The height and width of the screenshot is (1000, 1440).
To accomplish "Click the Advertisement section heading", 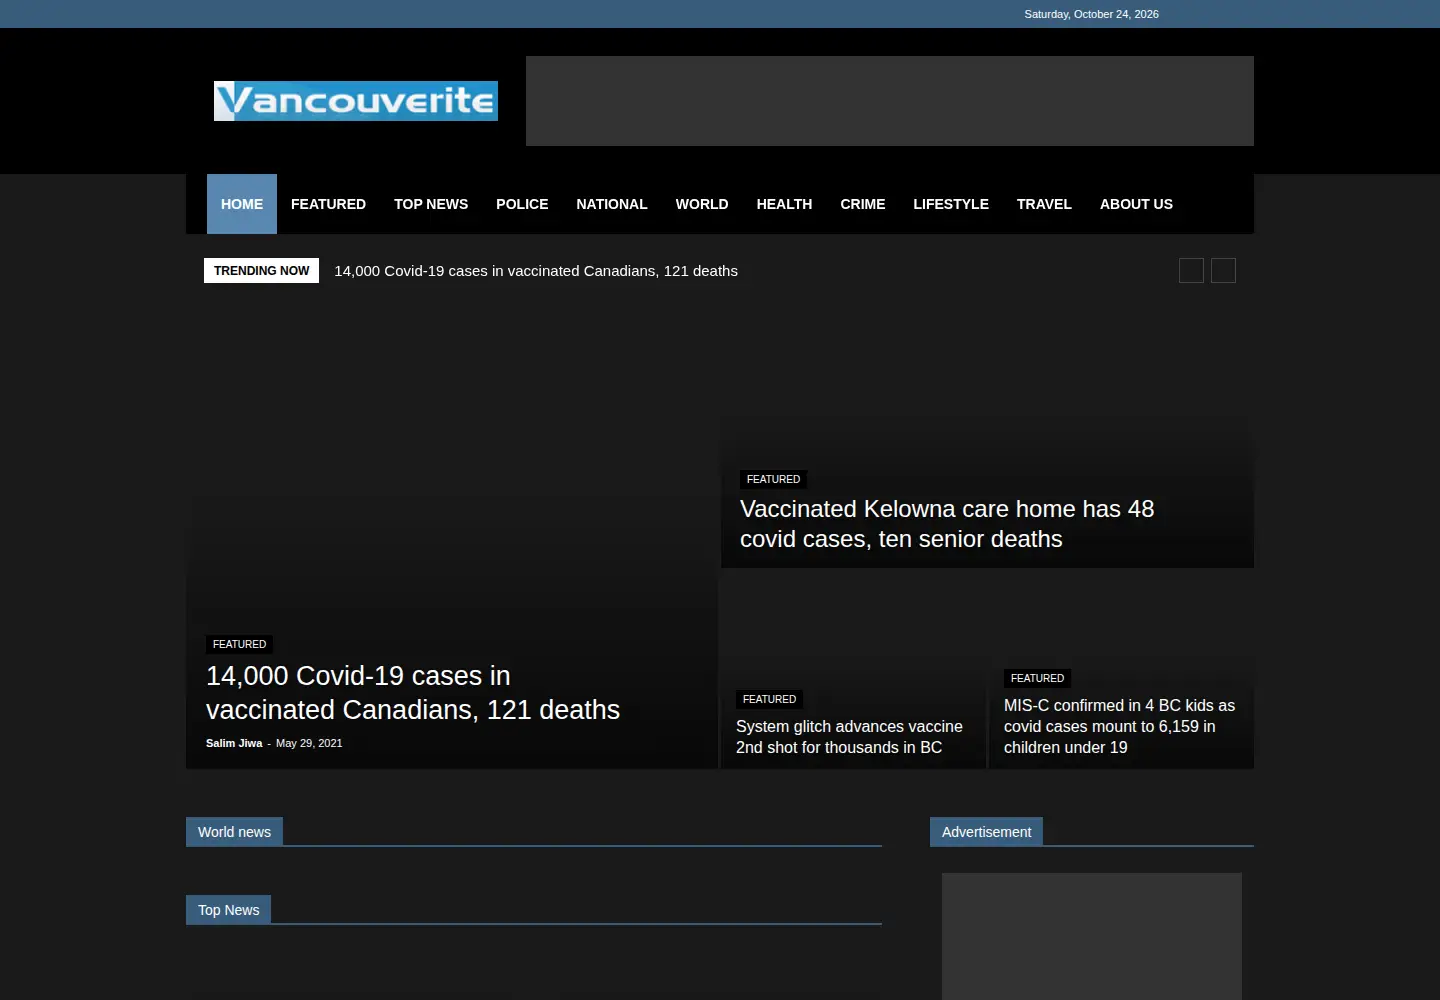I will point(986,832).
